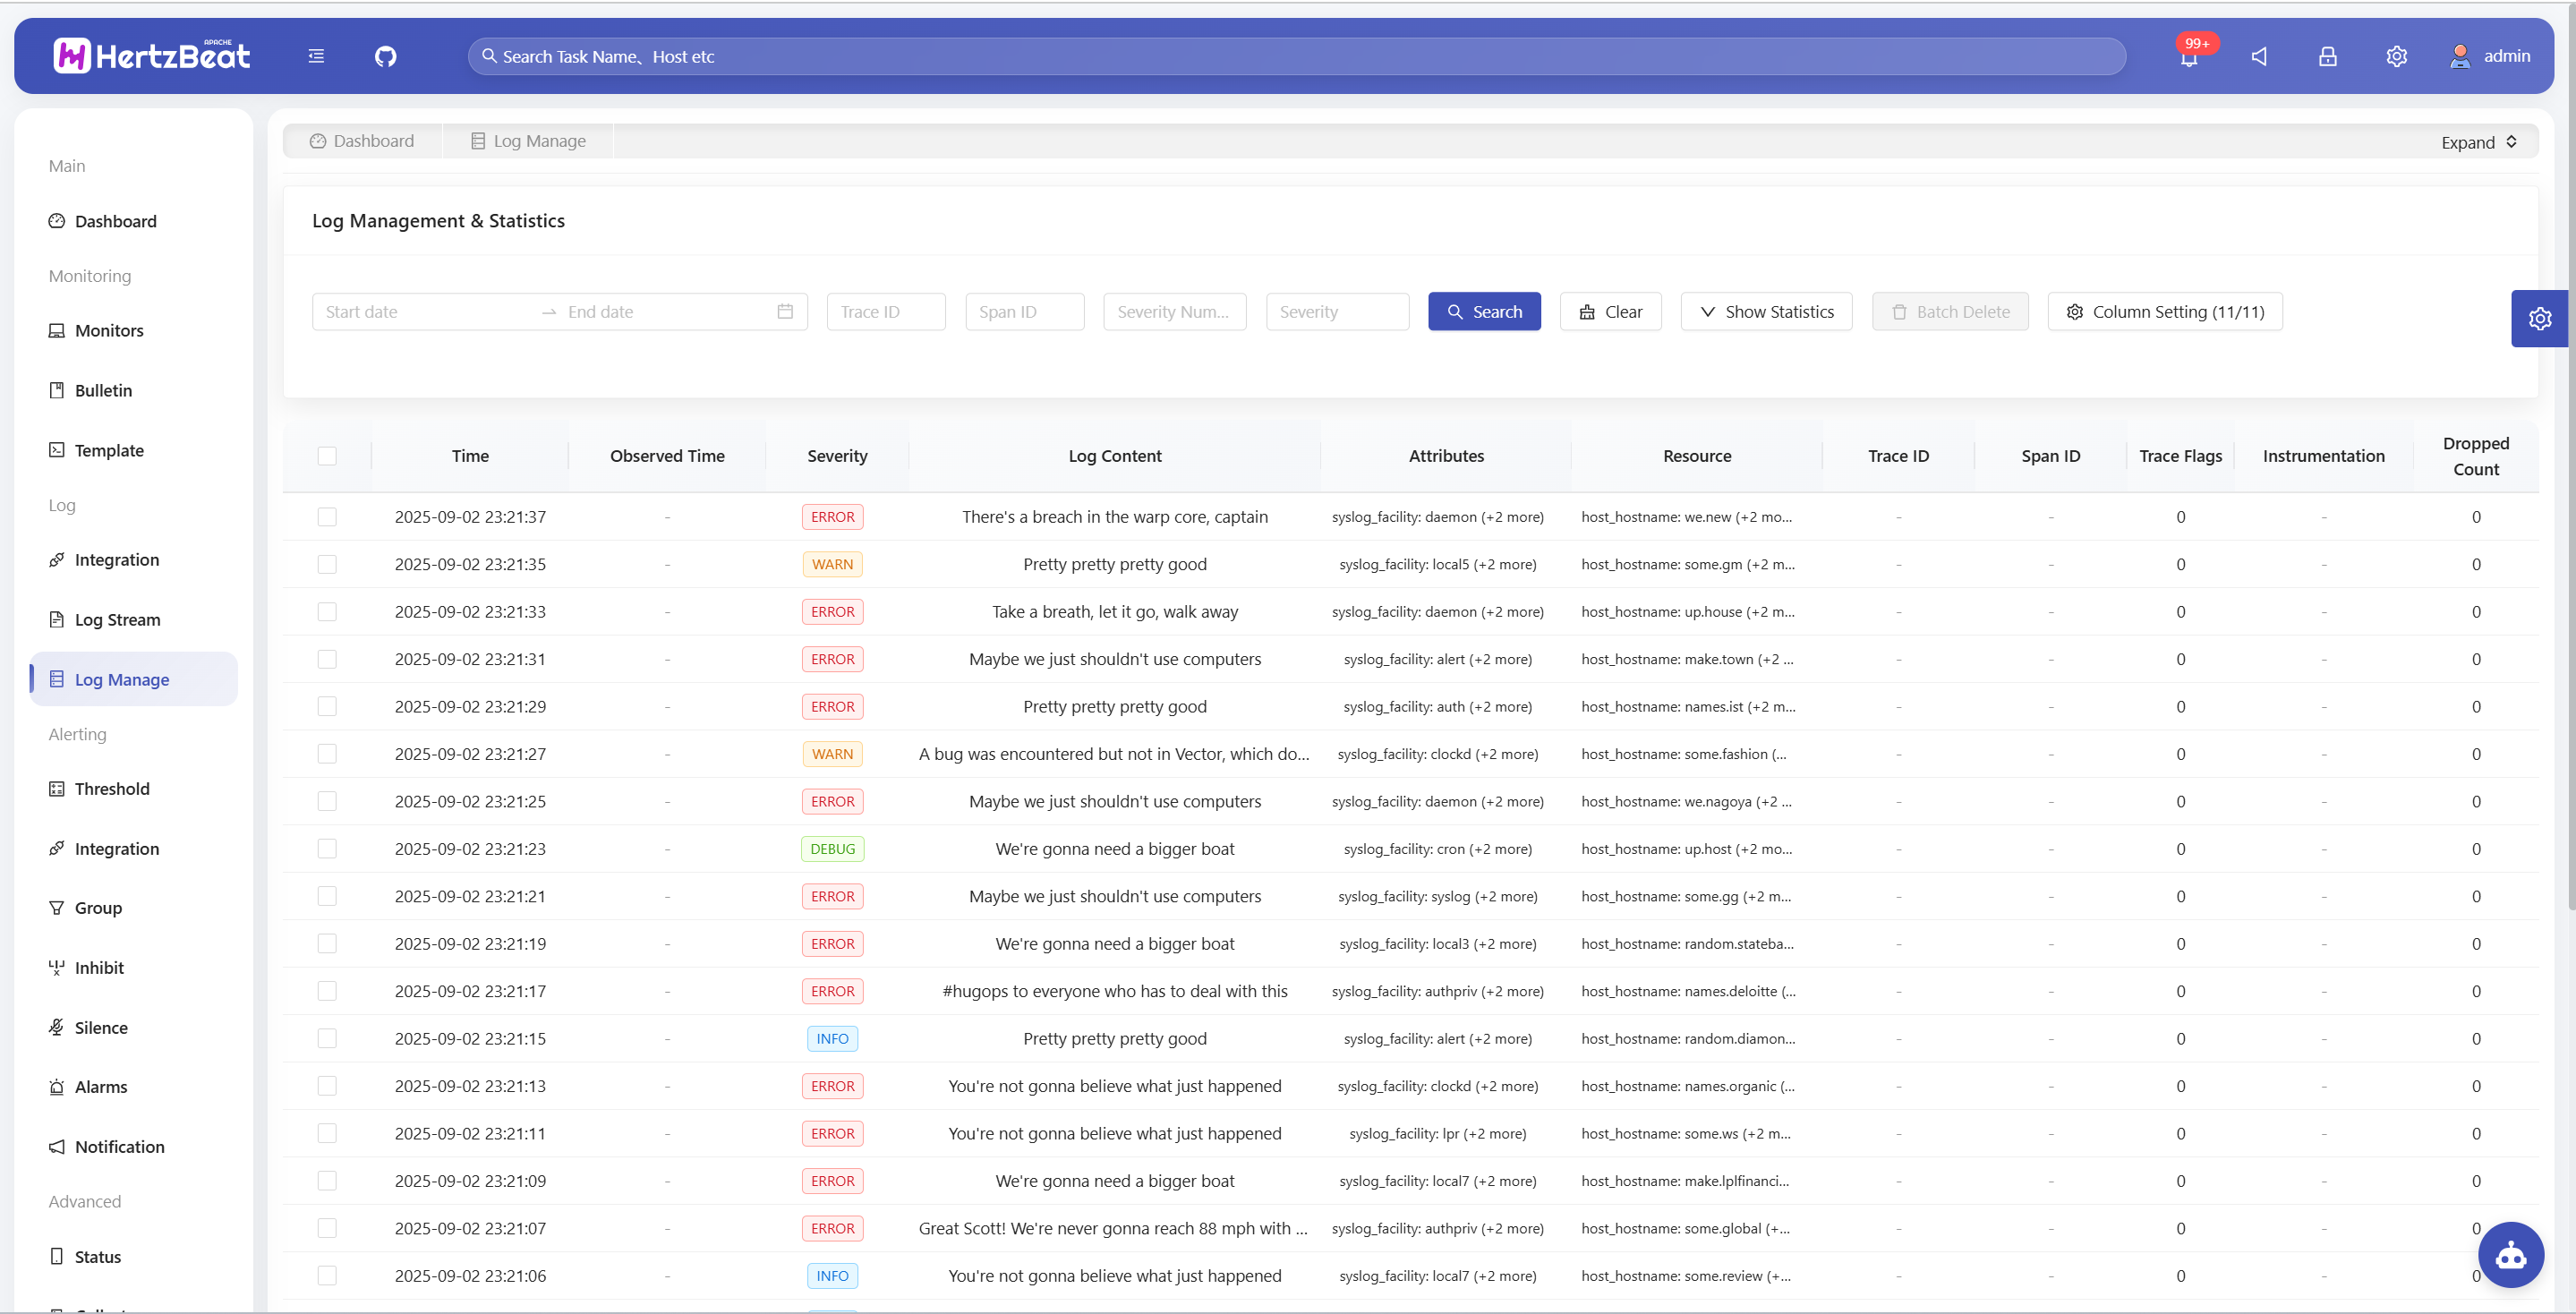The width and height of the screenshot is (2576, 1314).
Task: Focus the Trace ID input field
Action: [885, 312]
